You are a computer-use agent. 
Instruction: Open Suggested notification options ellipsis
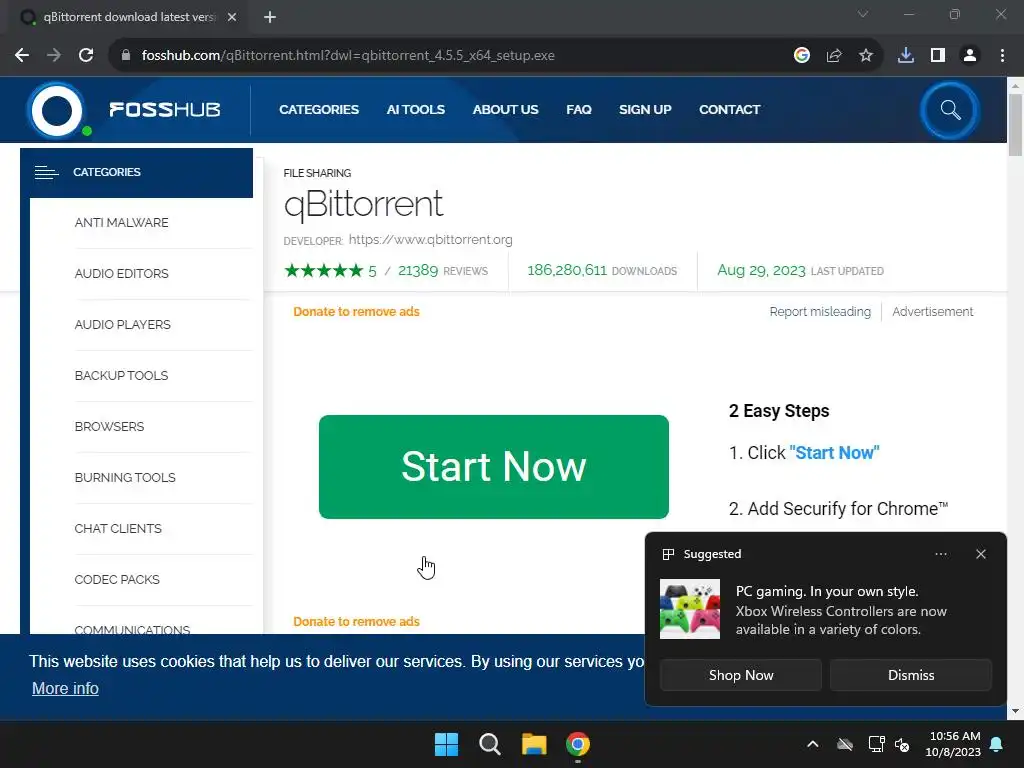(940, 554)
